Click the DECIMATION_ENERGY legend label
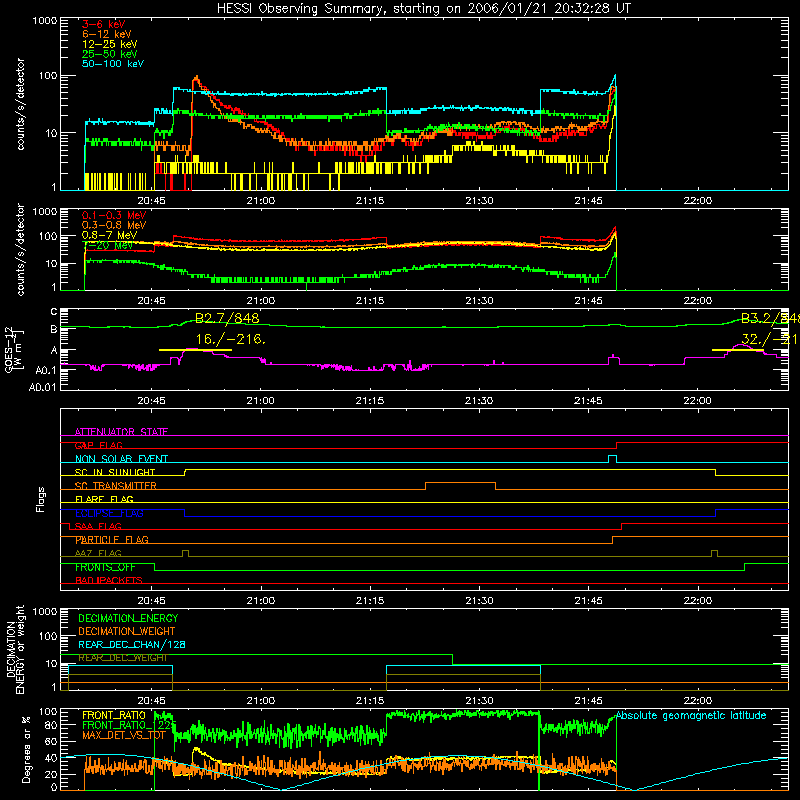 click(x=128, y=618)
